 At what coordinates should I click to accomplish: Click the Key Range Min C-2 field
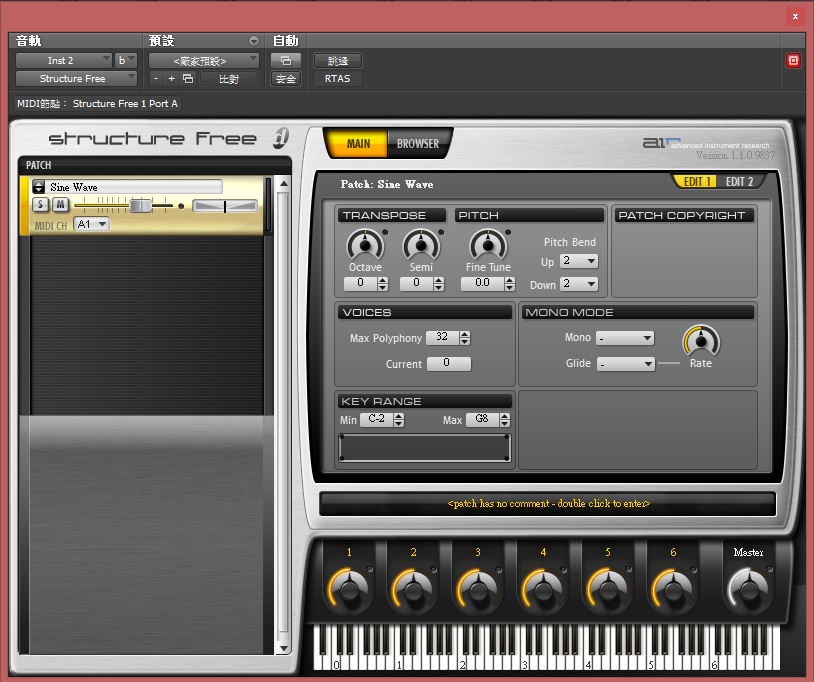(x=377, y=419)
